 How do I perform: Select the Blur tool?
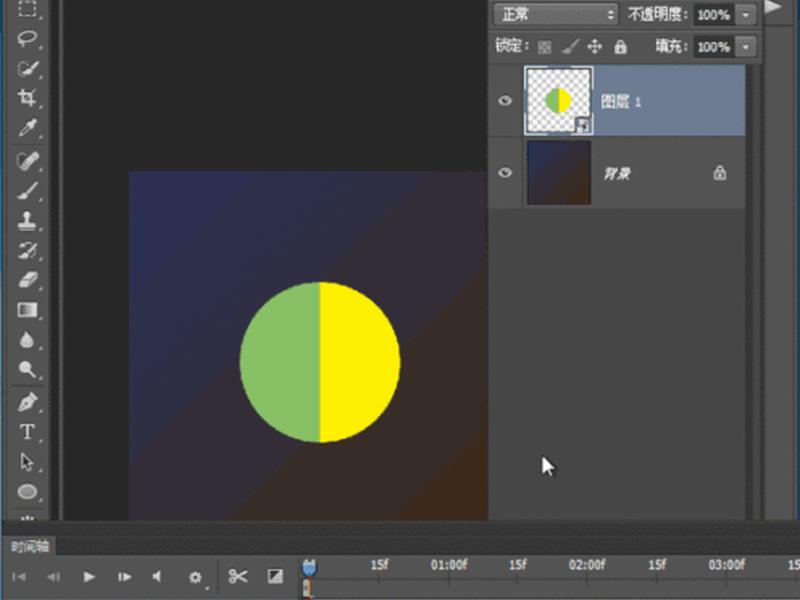tap(27, 340)
